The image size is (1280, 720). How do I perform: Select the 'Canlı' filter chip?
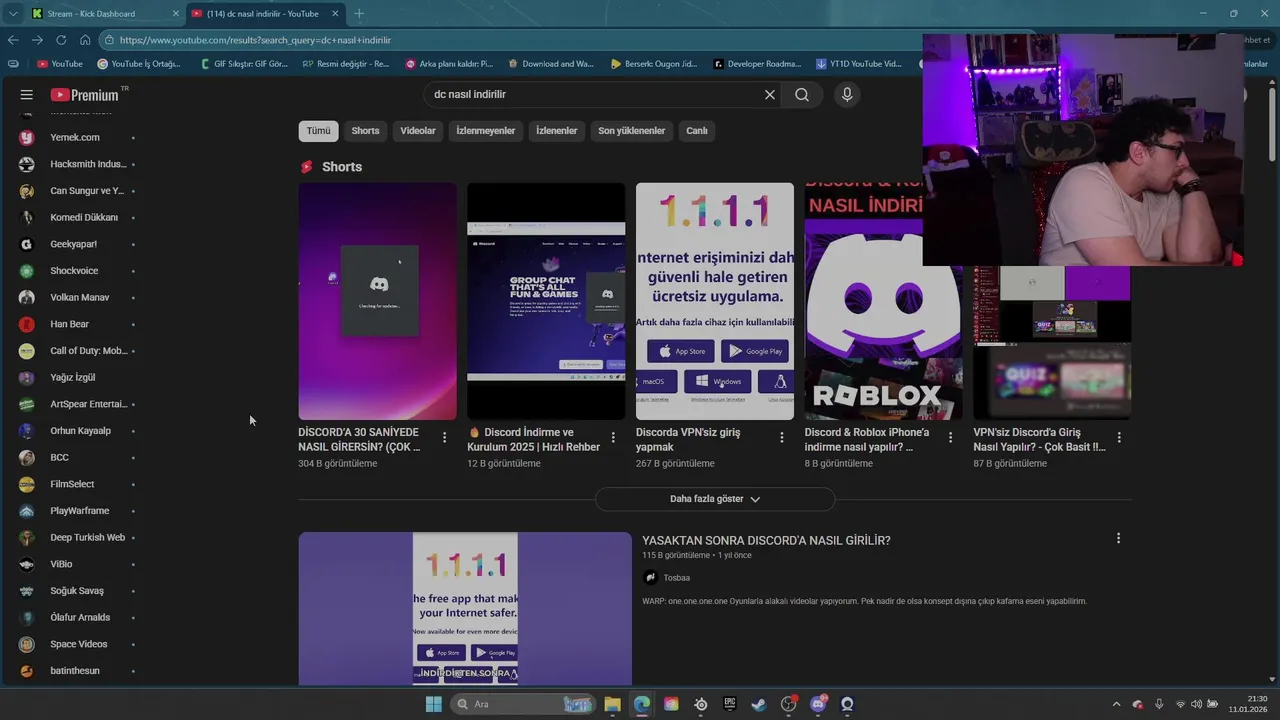(697, 131)
